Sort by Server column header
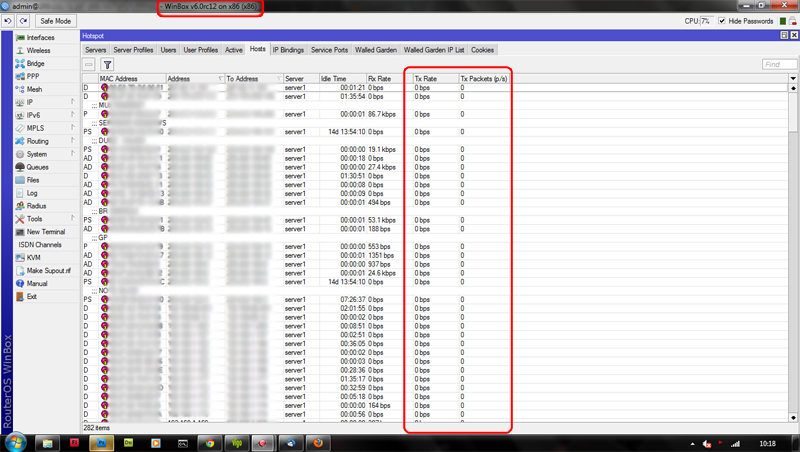800x452 pixels. click(x=301, y=79)
